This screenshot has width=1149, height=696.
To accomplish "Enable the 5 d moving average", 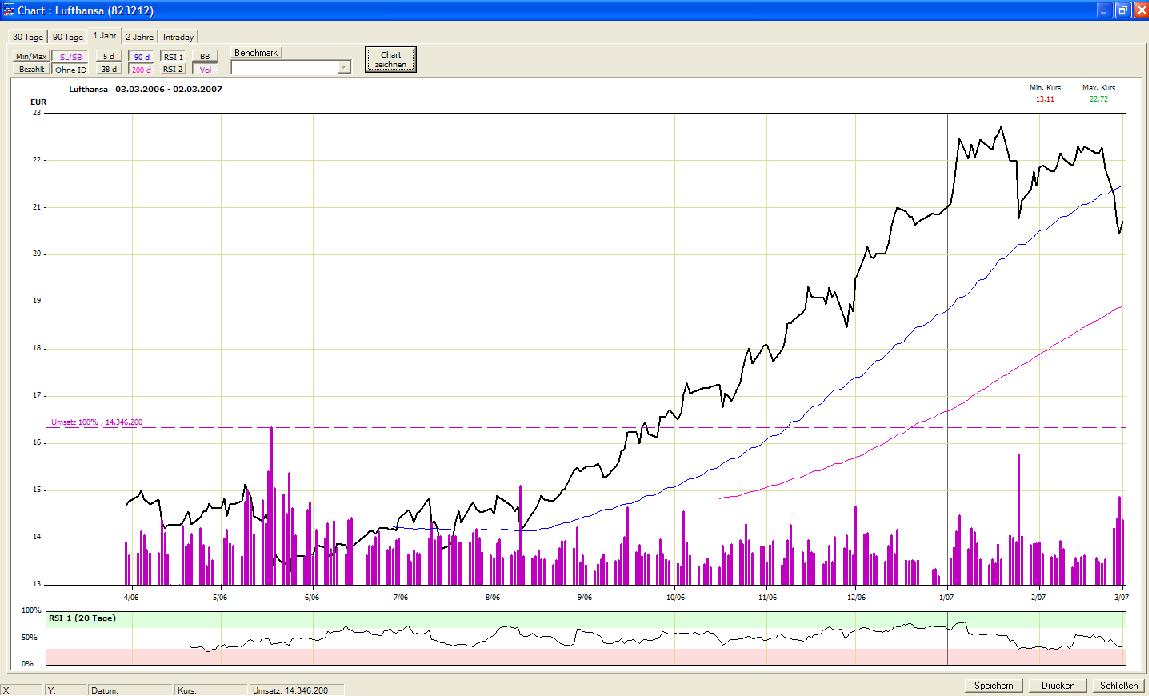I will [108, 56].
